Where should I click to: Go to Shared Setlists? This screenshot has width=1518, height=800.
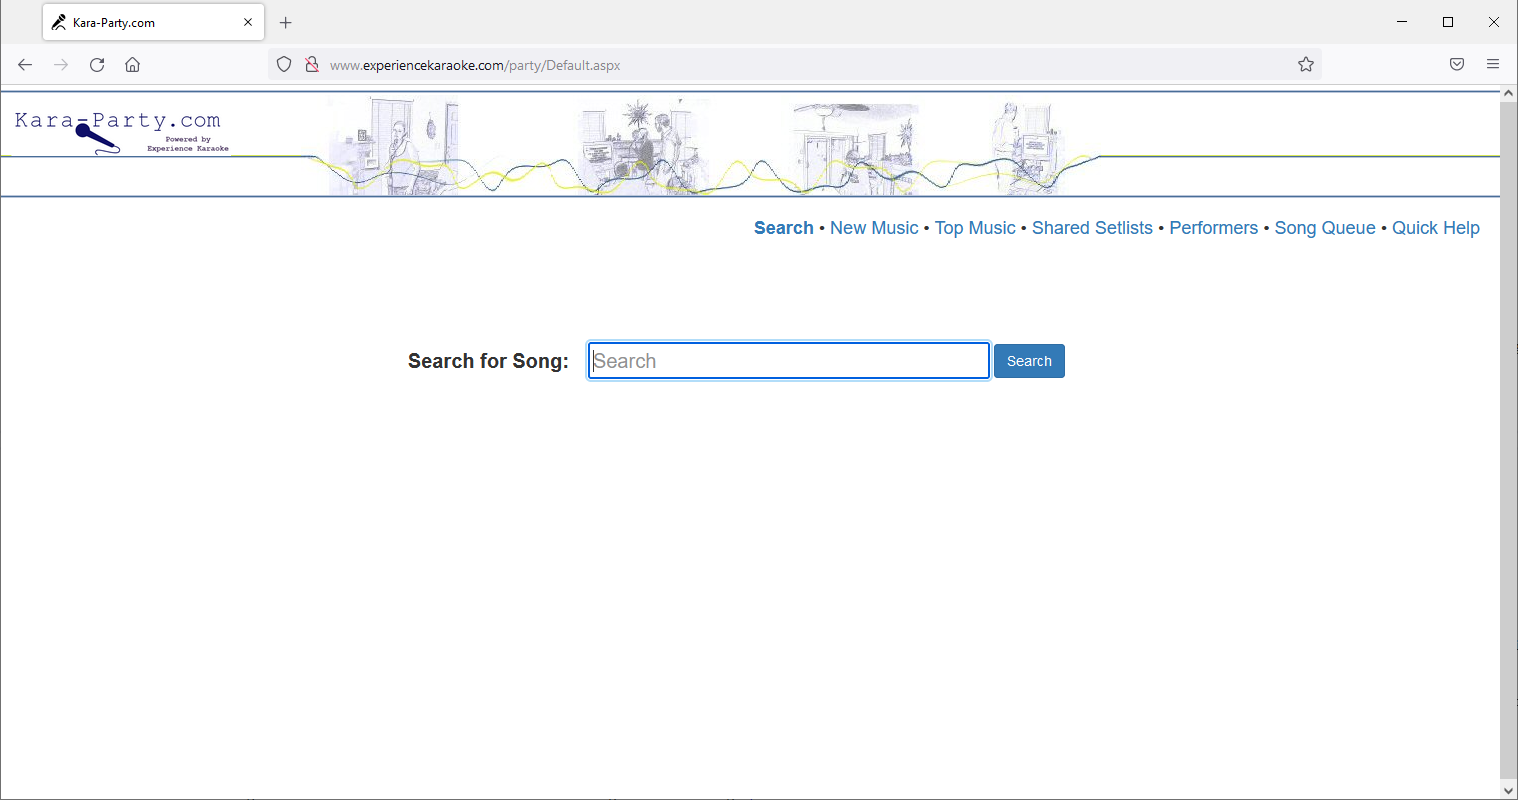pyautogui.click(x=1092, y=228)
